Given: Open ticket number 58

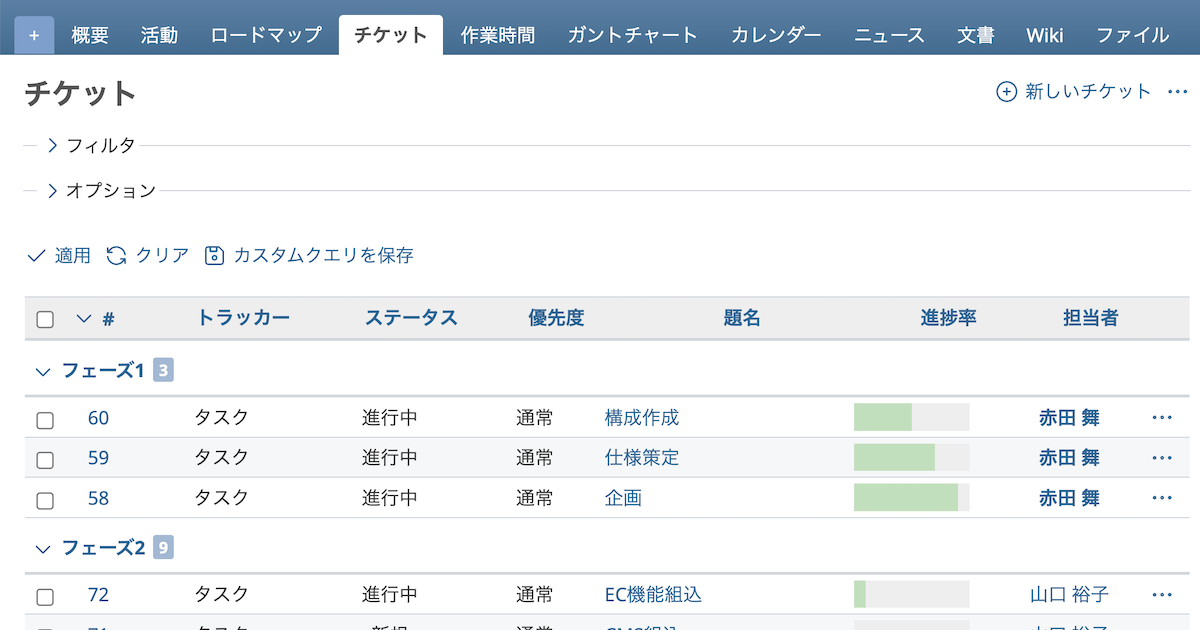Looking at the screenshot, I should pos(98,498).
